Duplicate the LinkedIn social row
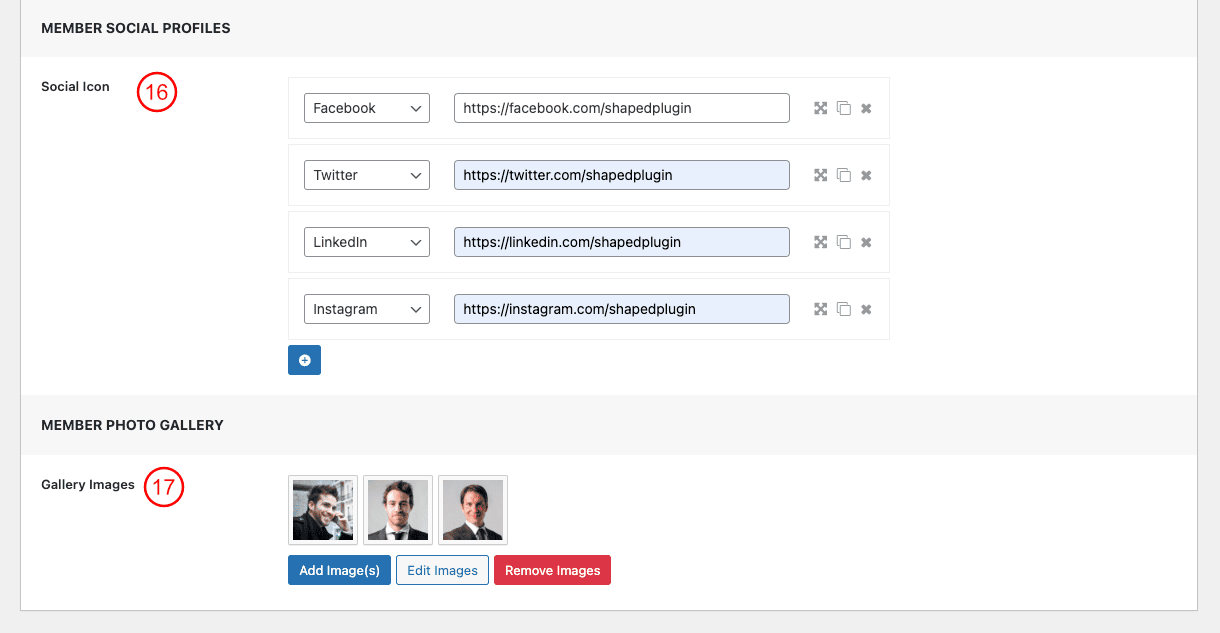 (x=843, y=242)
